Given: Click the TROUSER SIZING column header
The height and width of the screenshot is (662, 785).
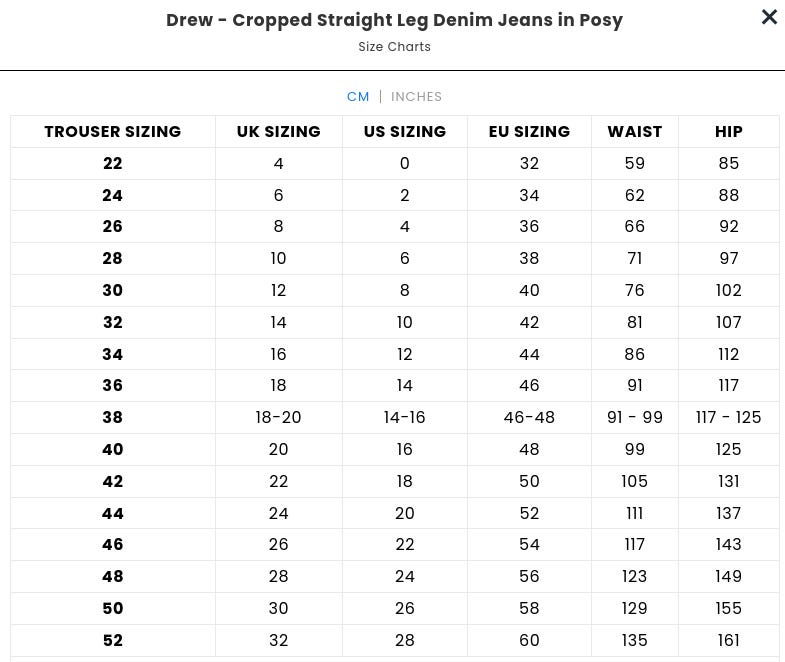Looking at the screenshot, I should point(113,132).
